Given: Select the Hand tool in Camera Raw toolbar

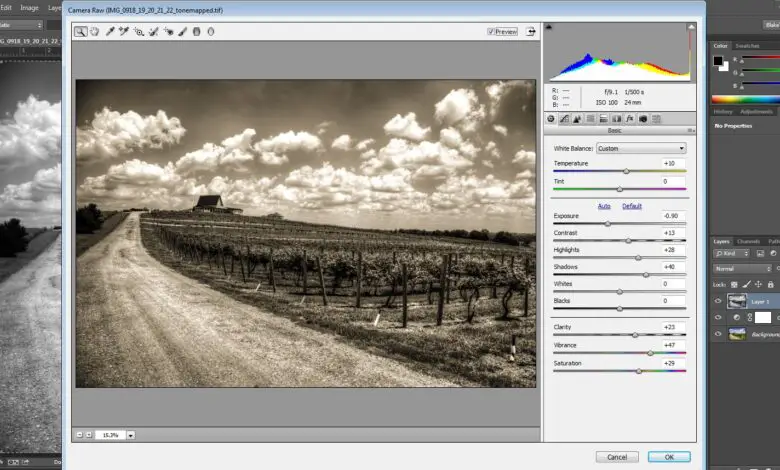Looking at the screenshot, I should click(94, 32).
